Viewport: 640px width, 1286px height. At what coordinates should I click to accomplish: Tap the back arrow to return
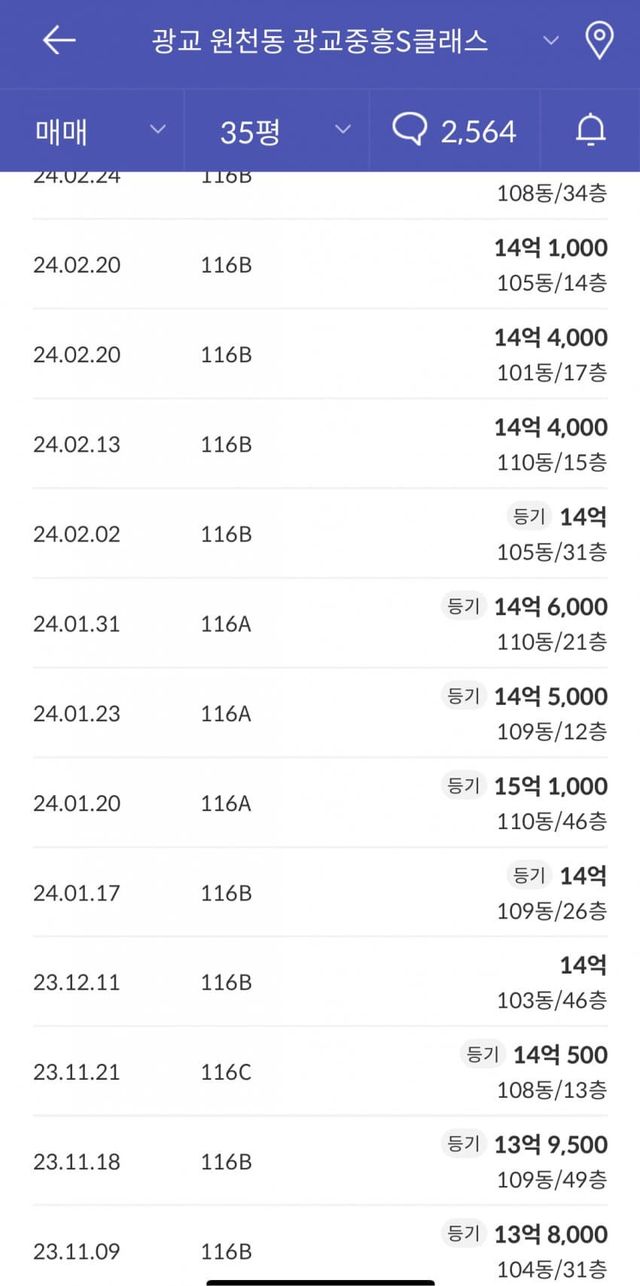coord(57,40)
